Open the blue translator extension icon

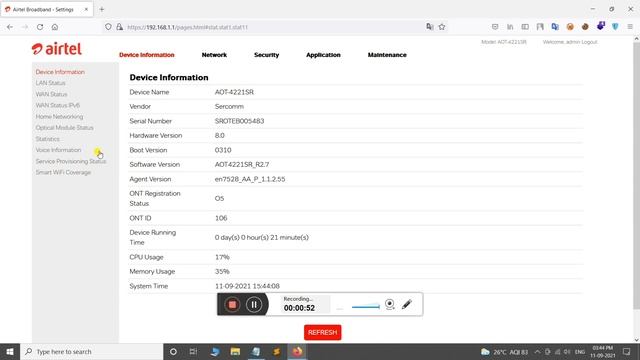point(555,27)
